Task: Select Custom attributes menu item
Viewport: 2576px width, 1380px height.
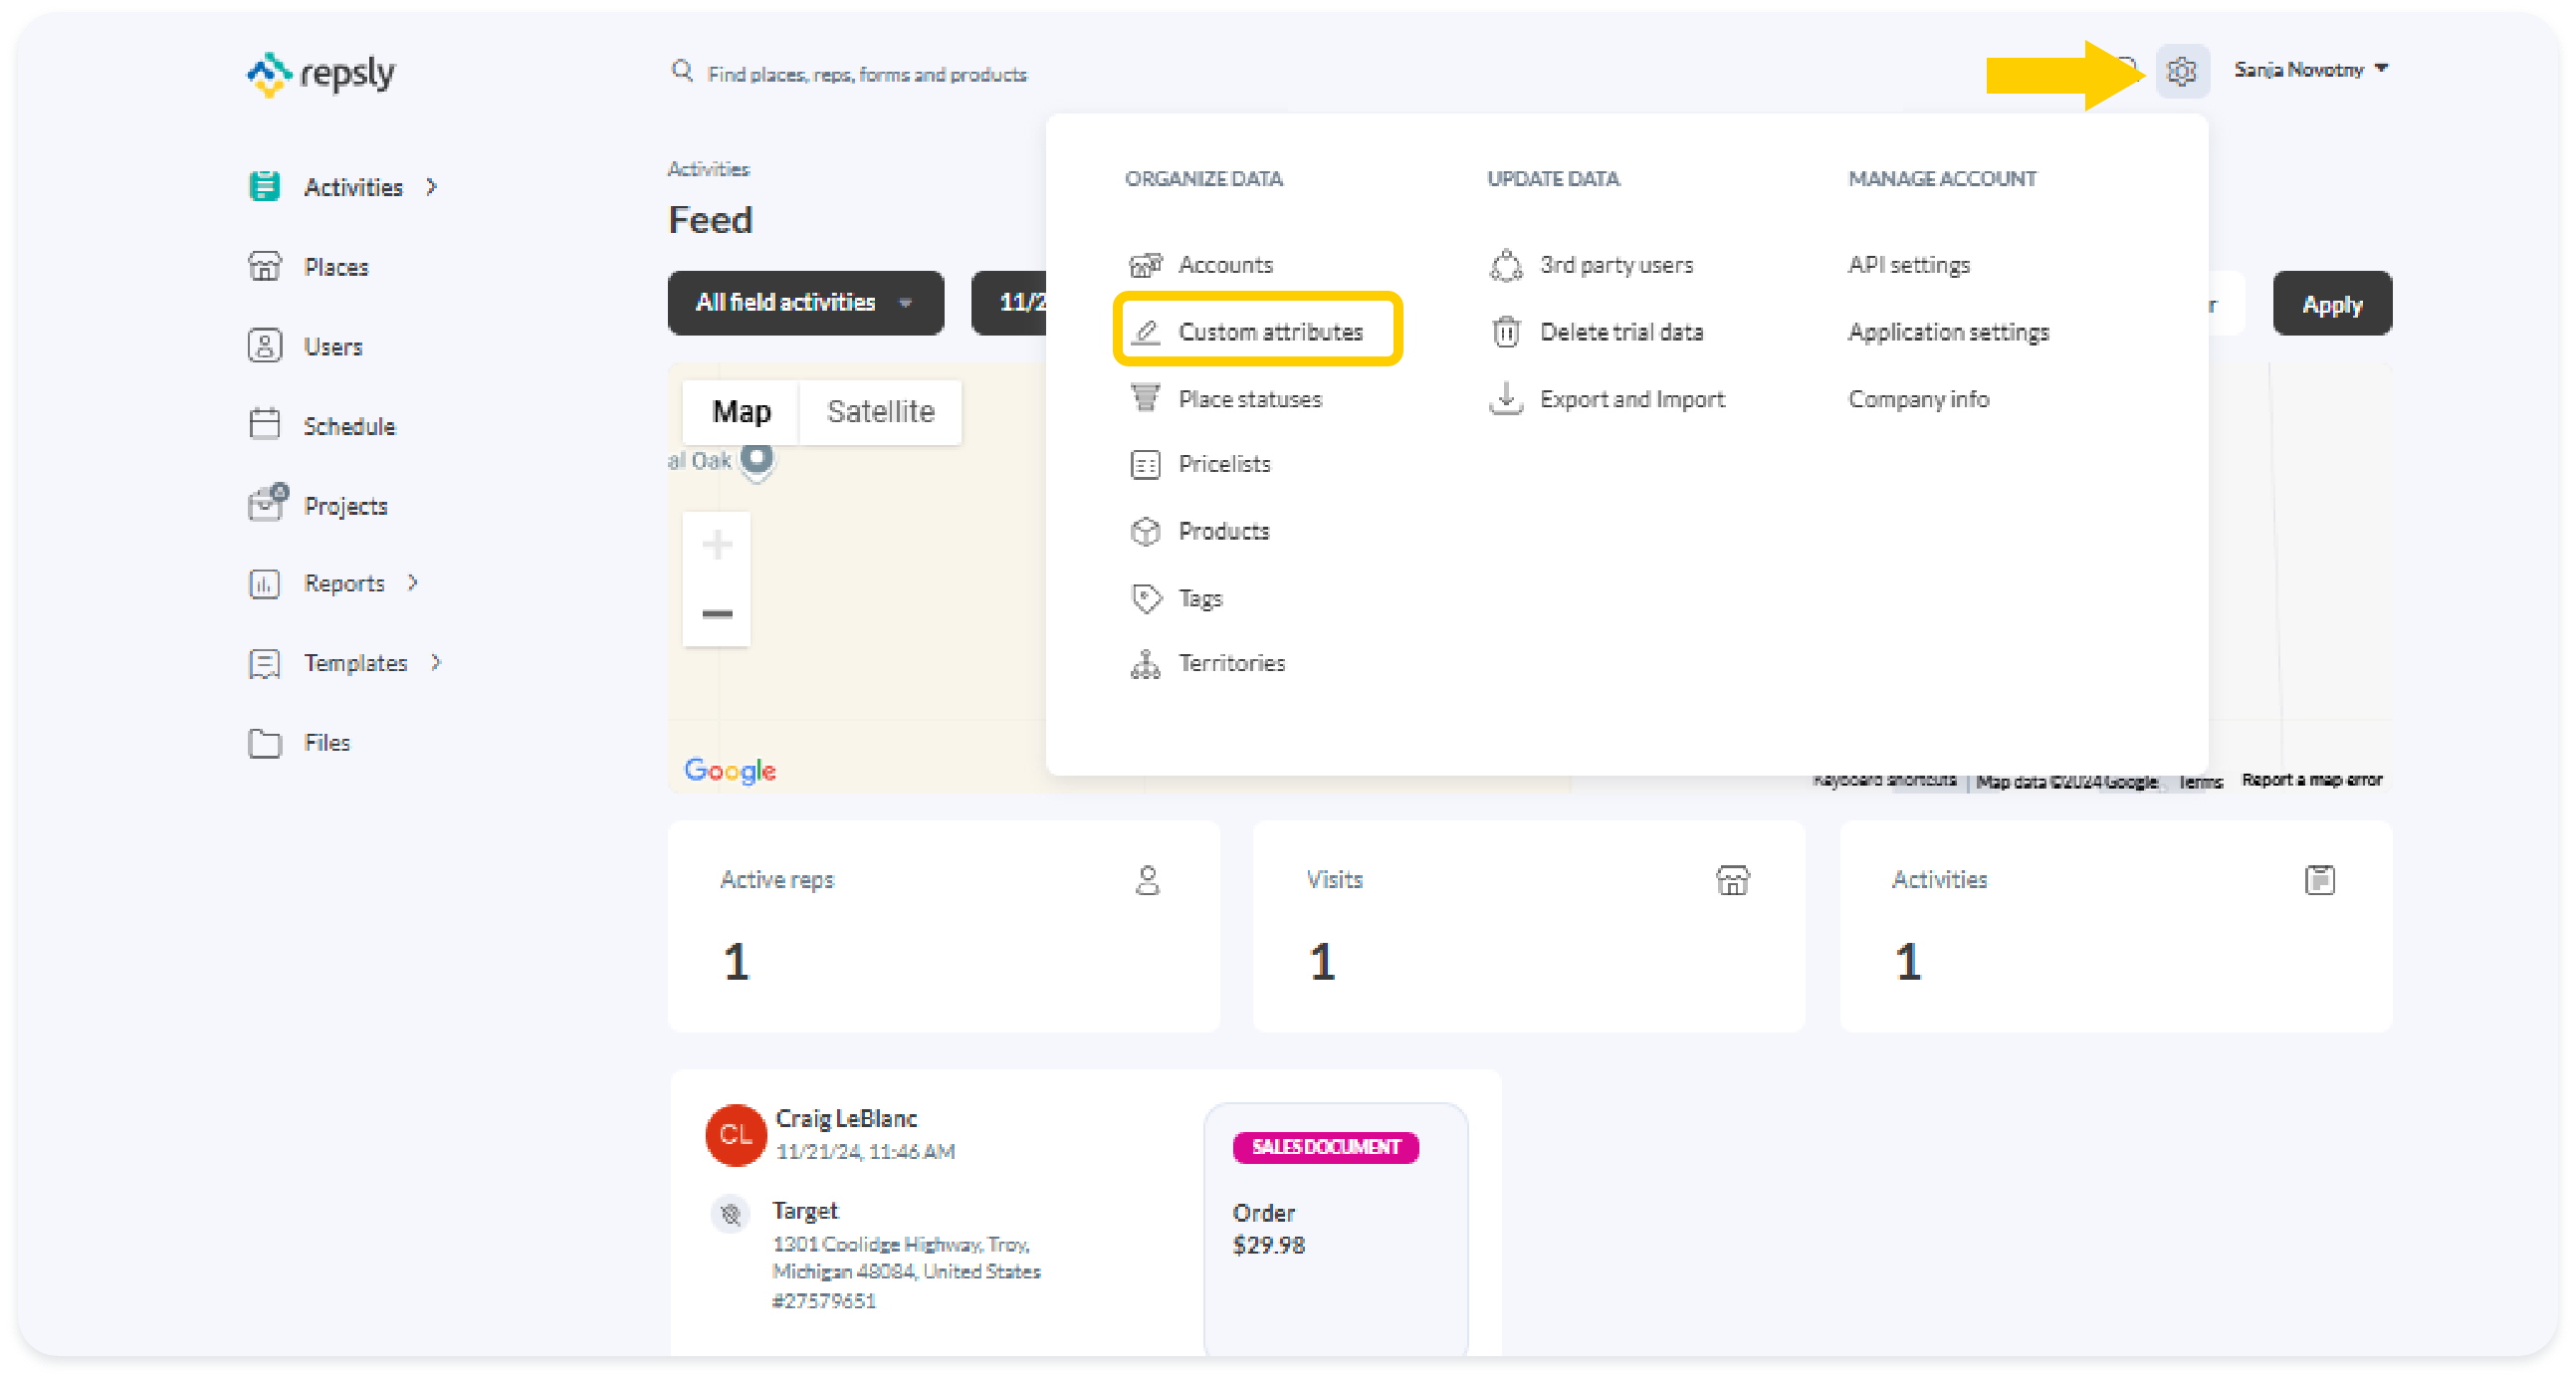Action: coord(1258,331)
